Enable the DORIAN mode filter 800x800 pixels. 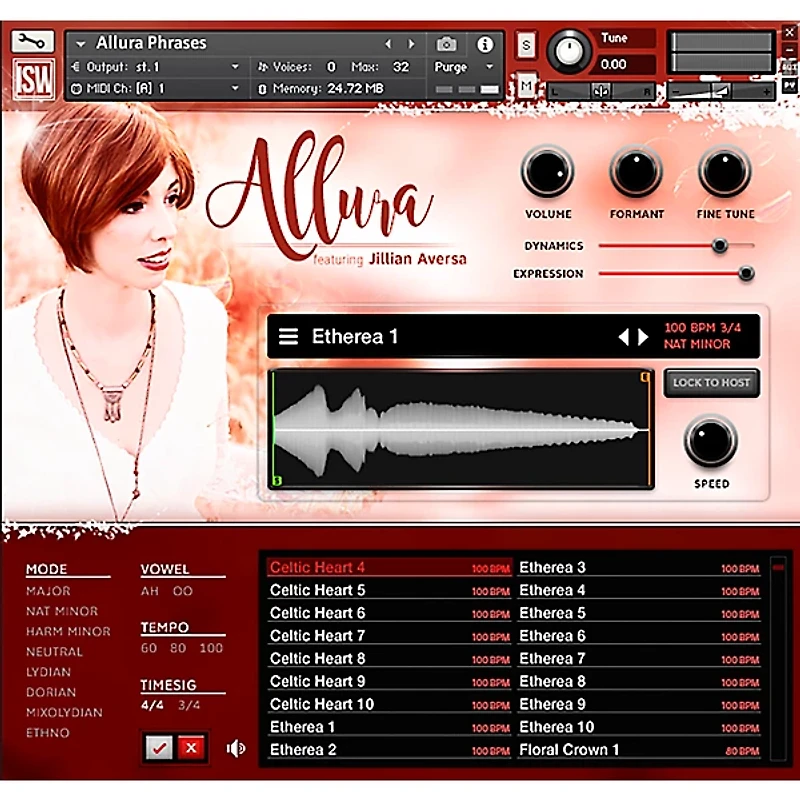[x=51, y=692]
